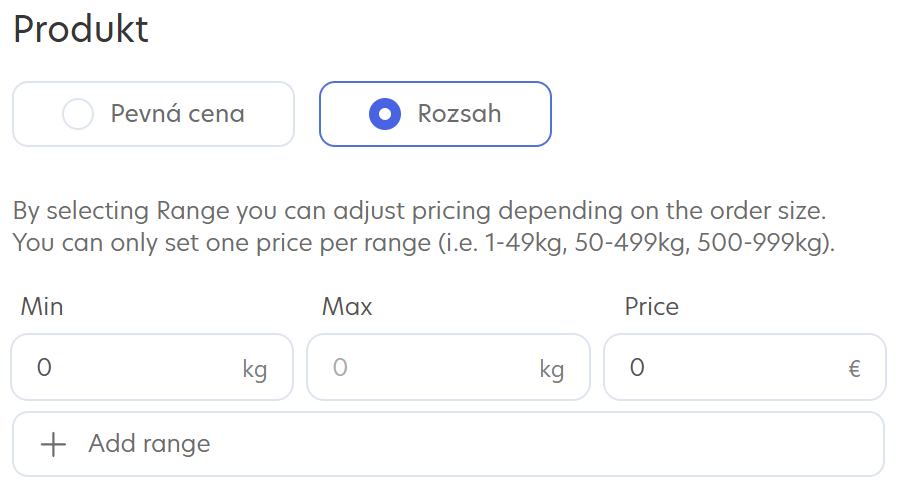Click the 0 value in Price field
The width and height of the screenshot is (902, 496).
[x=637, y=367]
